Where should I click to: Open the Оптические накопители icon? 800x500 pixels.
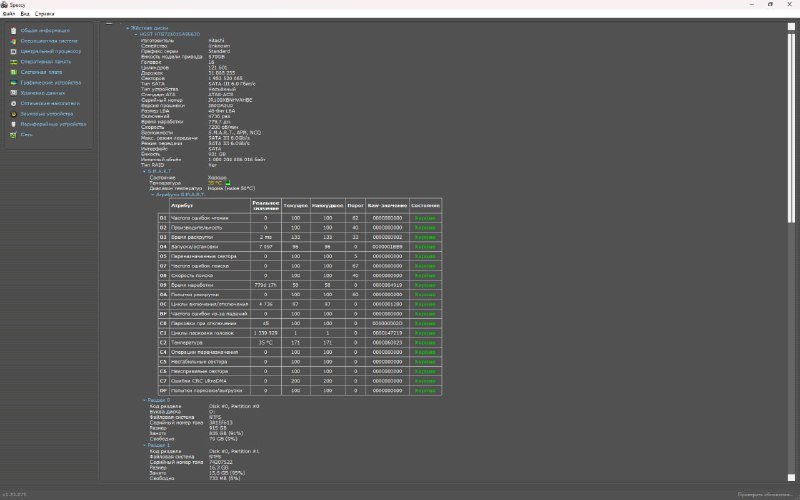point(14,104)
